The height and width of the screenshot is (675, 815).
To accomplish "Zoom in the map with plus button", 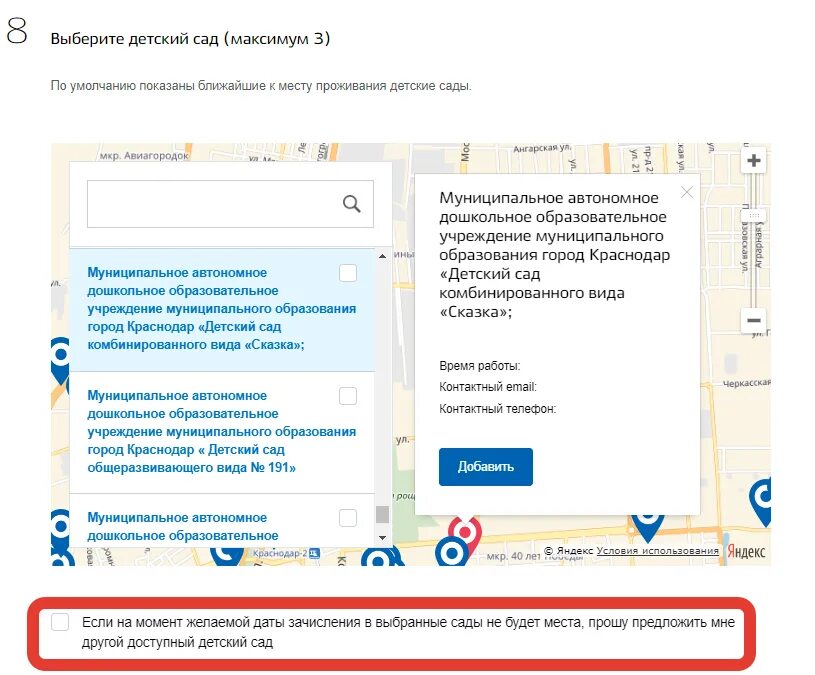I will click(754, 161).
